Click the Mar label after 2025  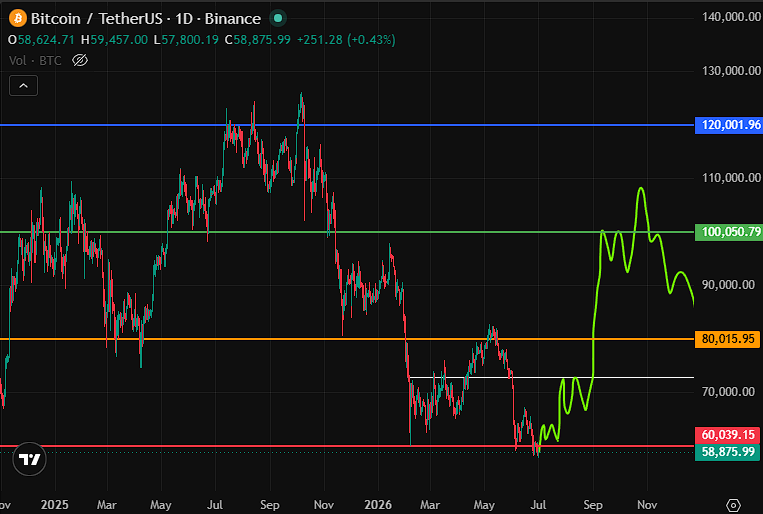[x=107, y=505]
